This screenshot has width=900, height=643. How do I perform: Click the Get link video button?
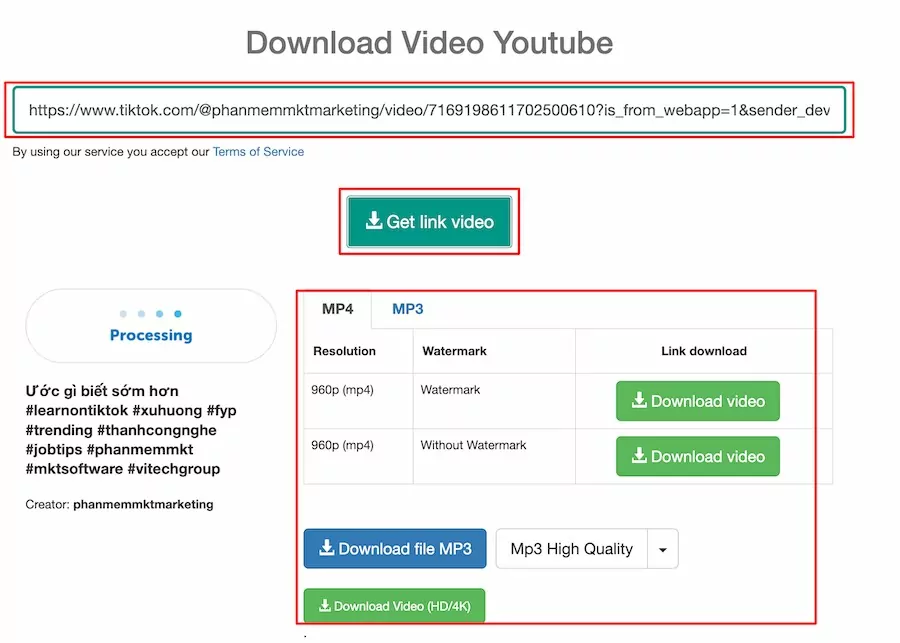coord(429,222)
